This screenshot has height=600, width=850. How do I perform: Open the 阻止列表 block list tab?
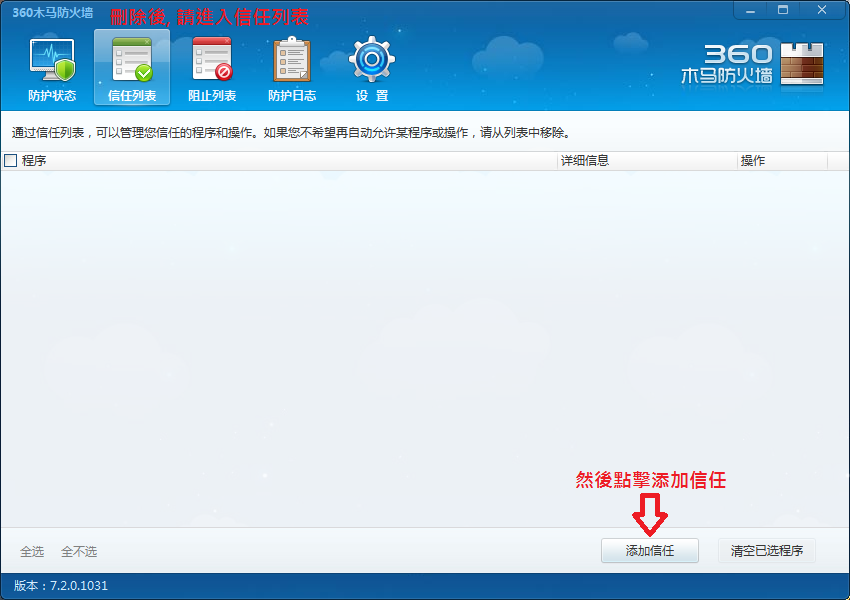(212, 68)
